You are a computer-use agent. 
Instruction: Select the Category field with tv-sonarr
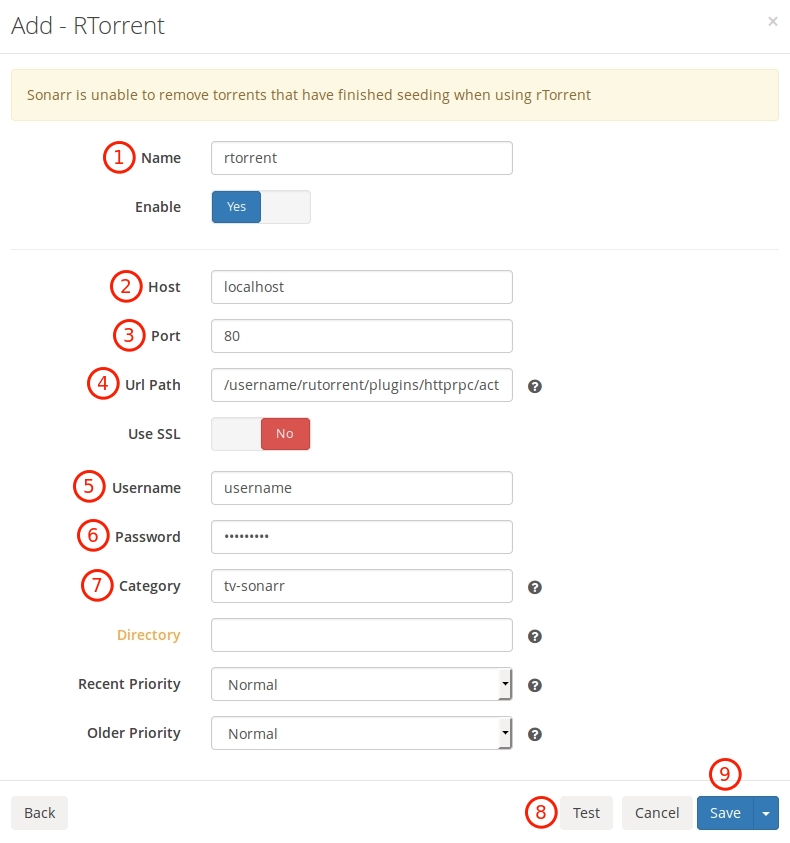(x=361, y=586)
